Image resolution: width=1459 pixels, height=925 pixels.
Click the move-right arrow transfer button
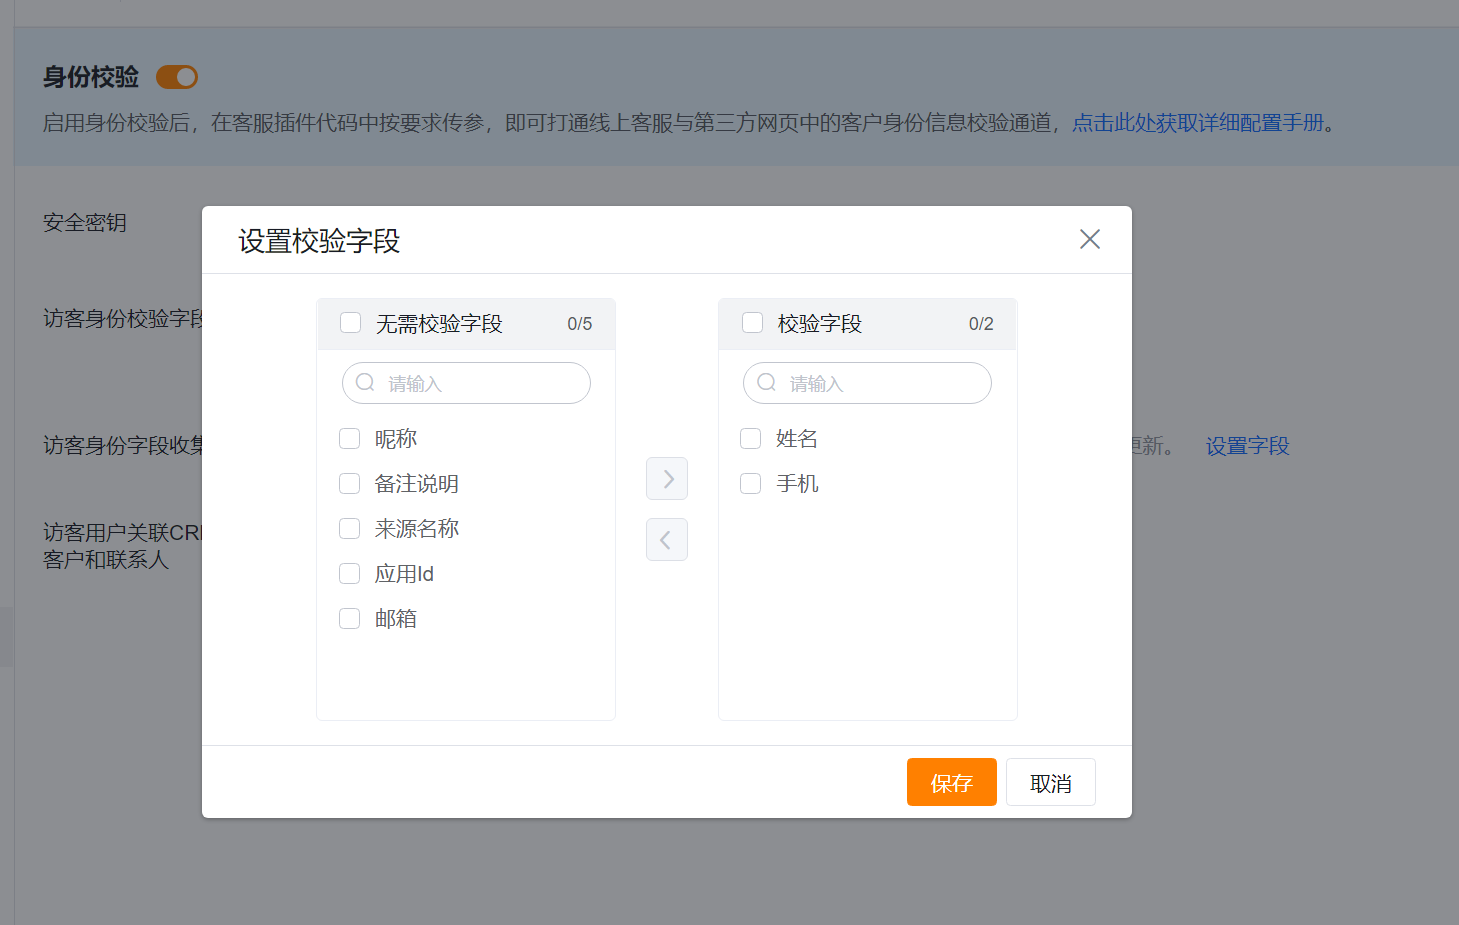(667, 479)
